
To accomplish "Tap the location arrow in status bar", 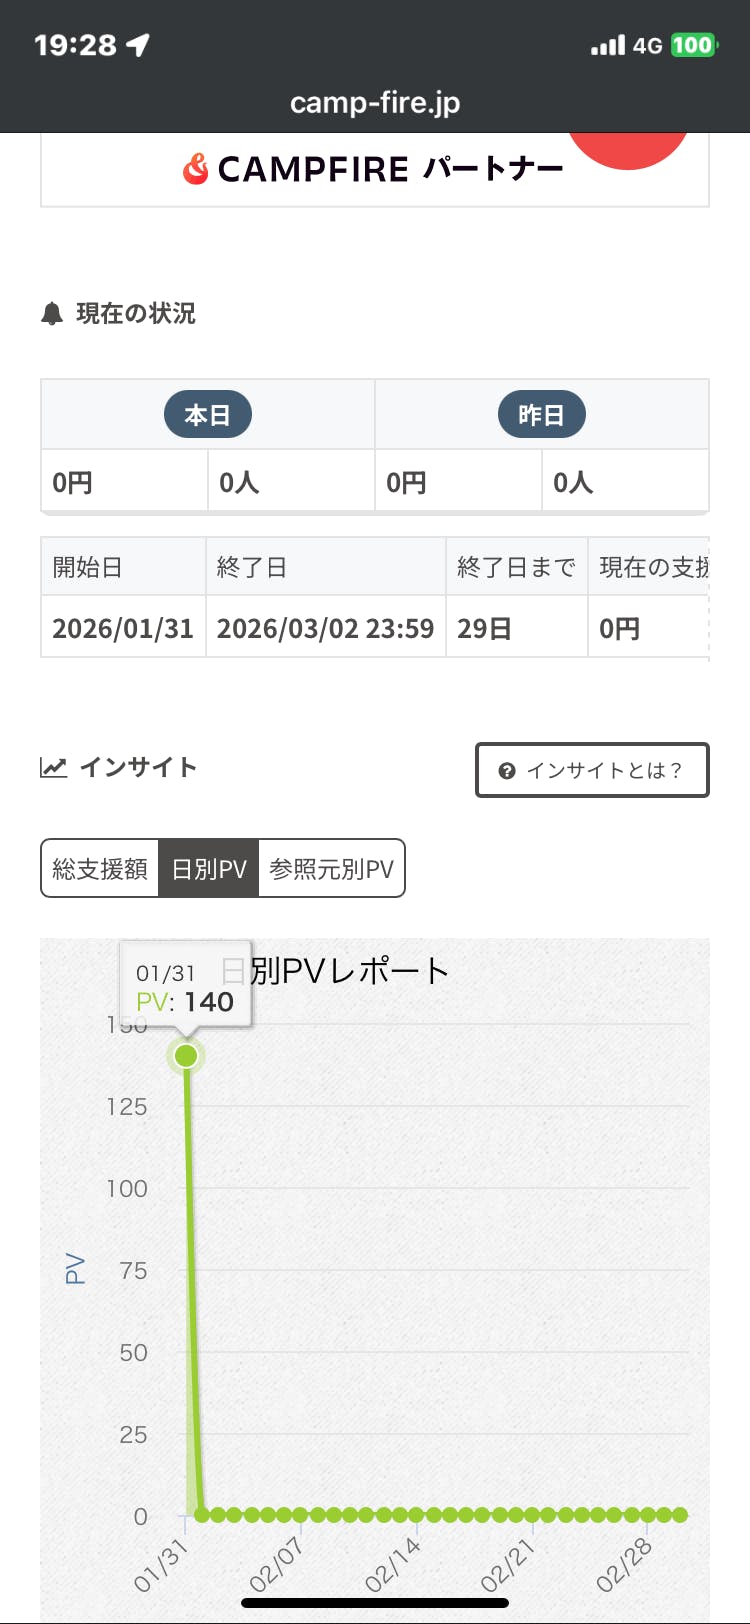I will click(x=138, y=45).
